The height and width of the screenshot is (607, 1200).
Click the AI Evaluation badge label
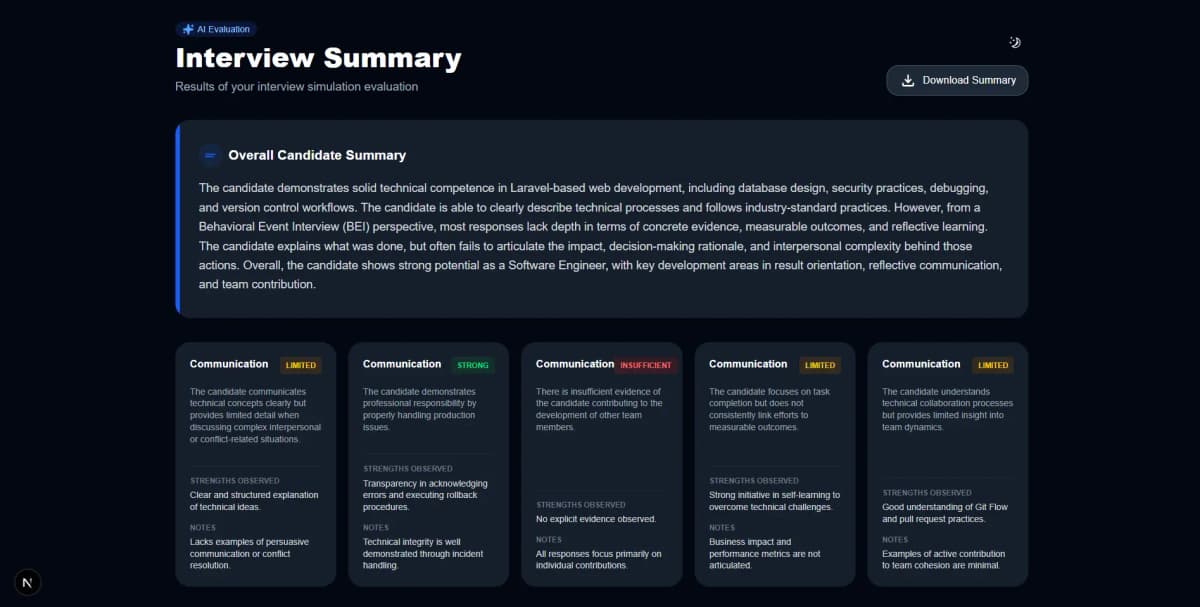click(224, 30)
